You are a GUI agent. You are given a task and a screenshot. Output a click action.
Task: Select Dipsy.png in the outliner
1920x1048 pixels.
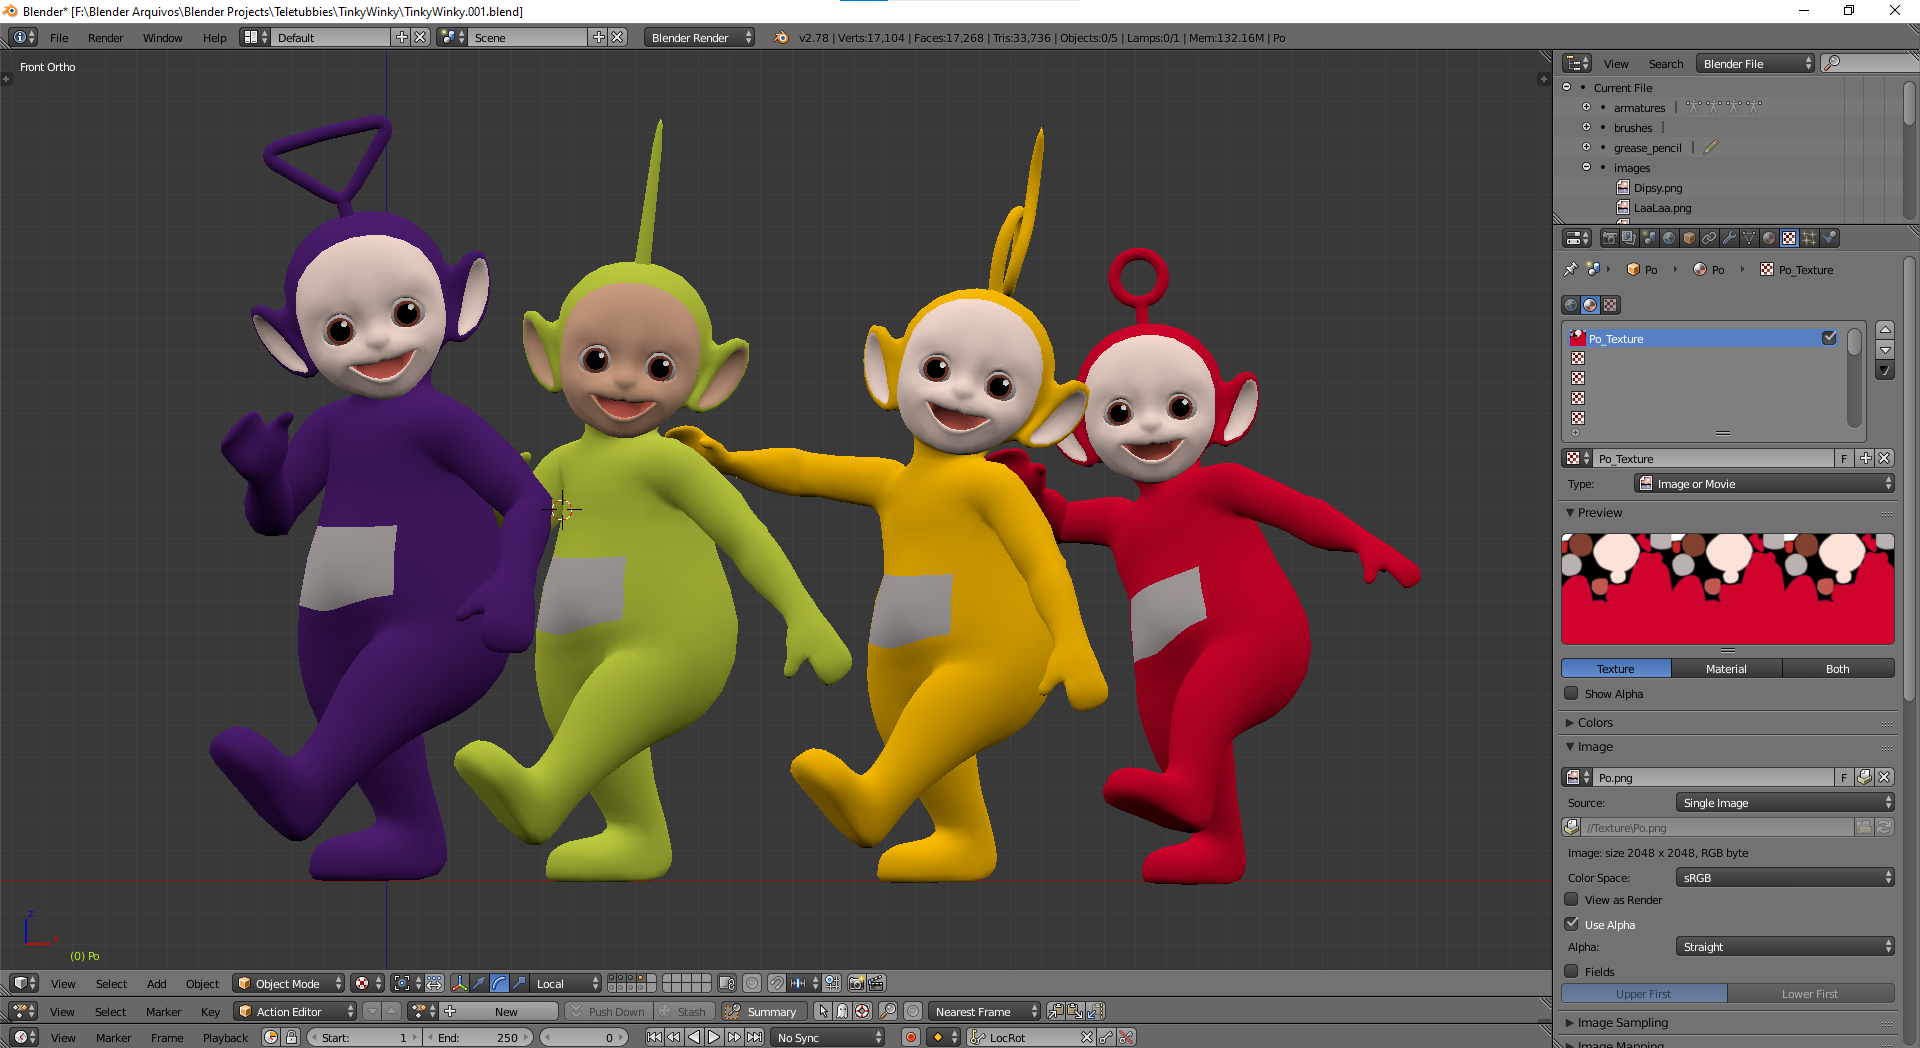(1657, 188)
